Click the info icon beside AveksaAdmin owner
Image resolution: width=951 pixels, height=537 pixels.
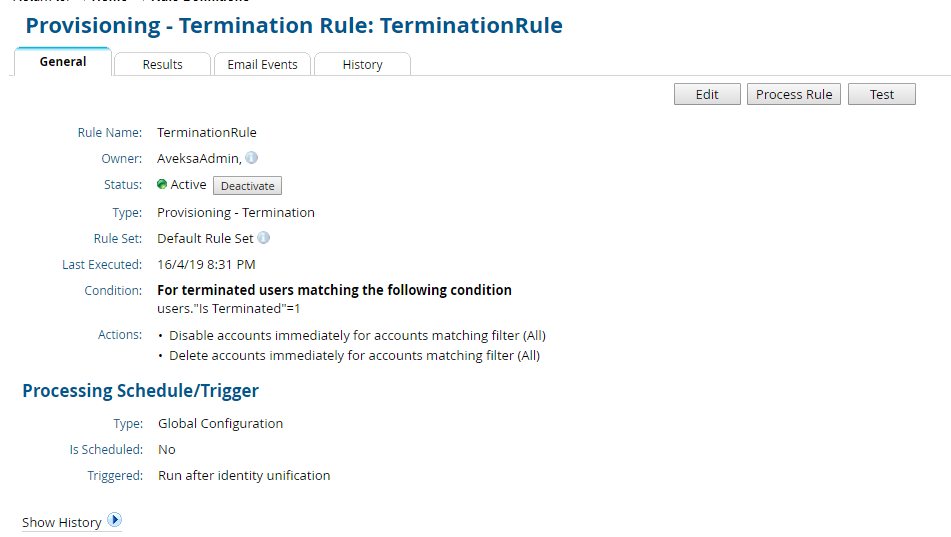[252, 158]
